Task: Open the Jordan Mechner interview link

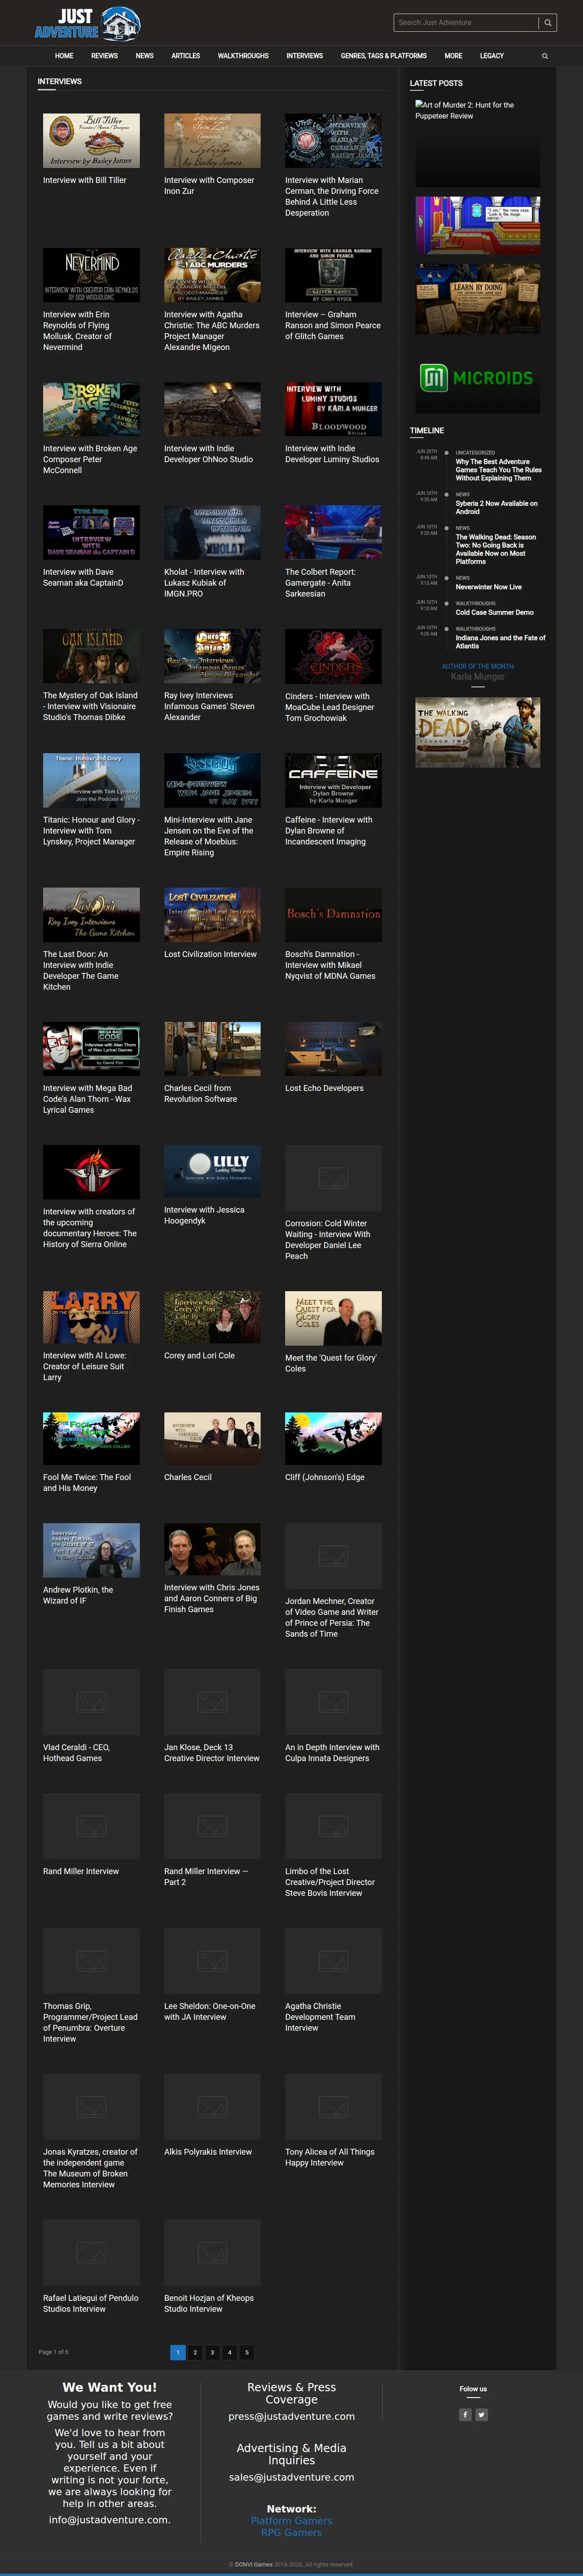Action: point(332,1617)
